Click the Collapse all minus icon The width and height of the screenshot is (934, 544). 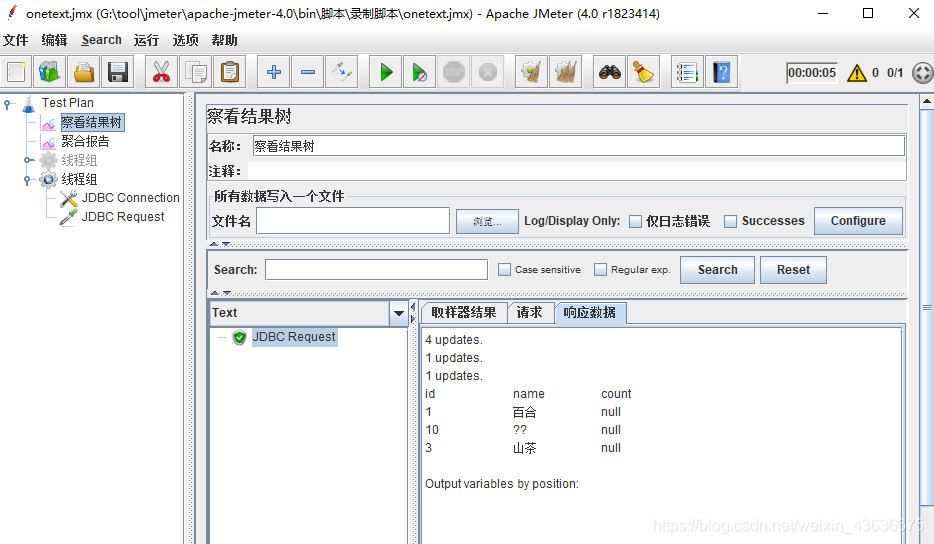[308, 72]
